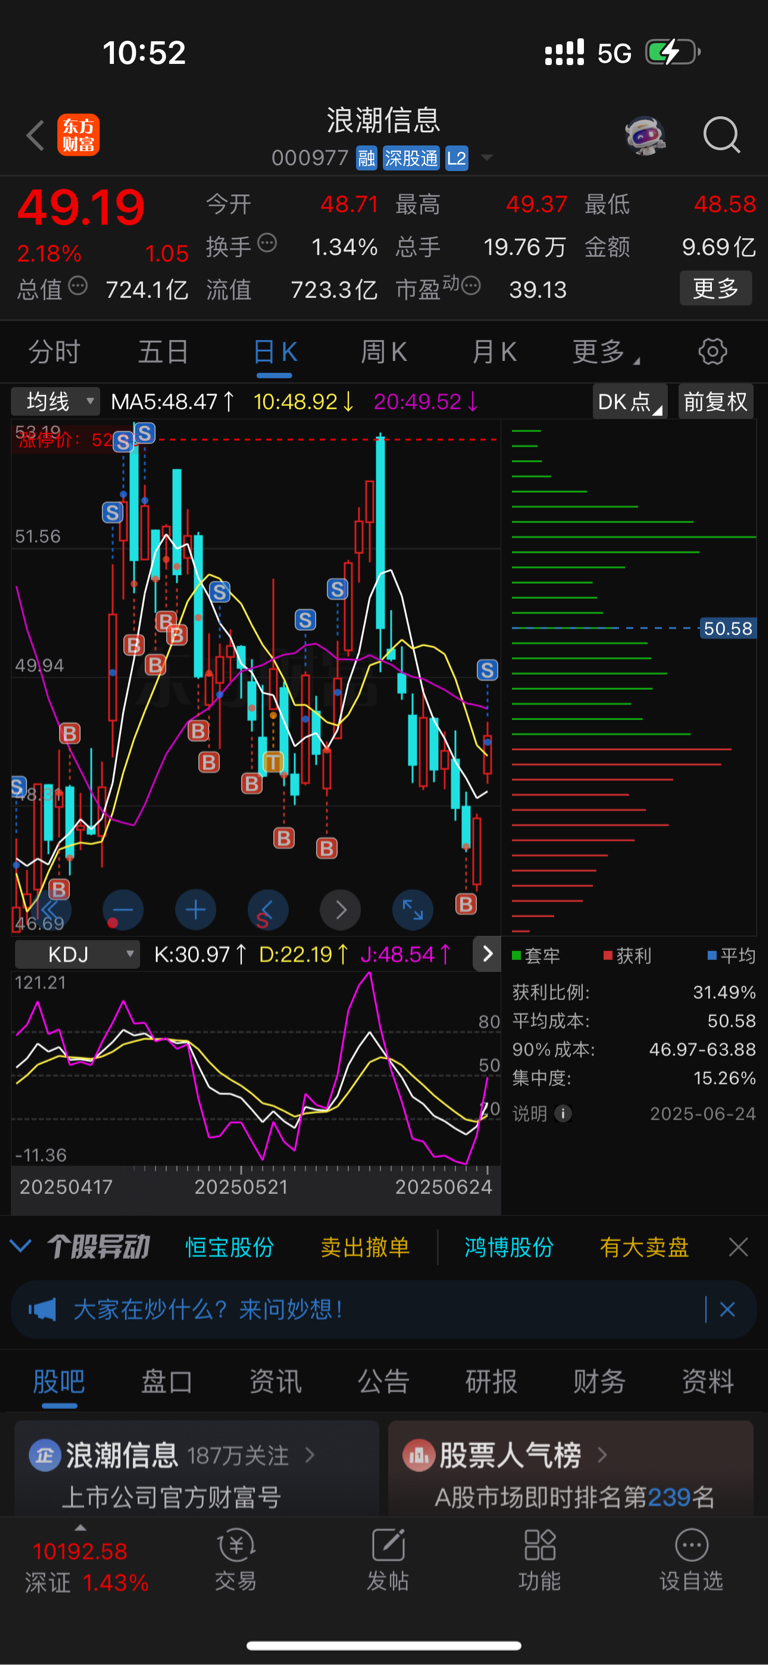Tap the info icon beside 说明

pos(563,1114)
